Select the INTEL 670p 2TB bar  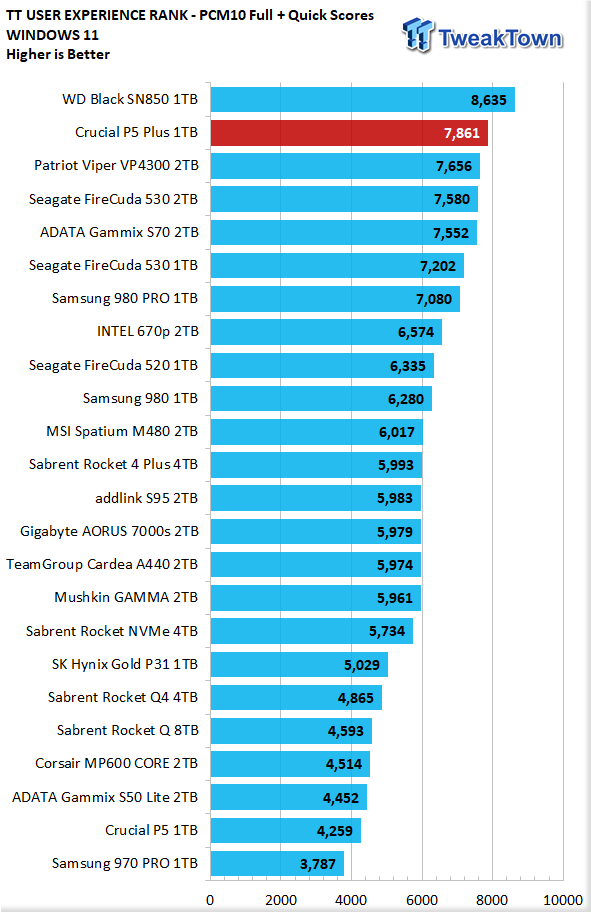tap(326, 332)
